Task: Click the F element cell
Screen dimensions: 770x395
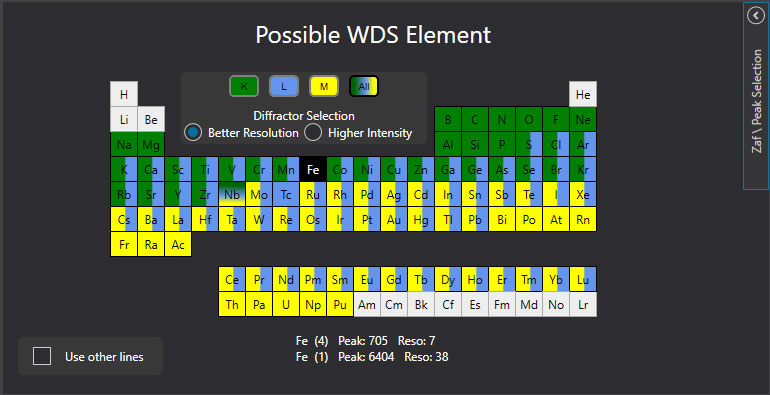Action: point(556,119)
